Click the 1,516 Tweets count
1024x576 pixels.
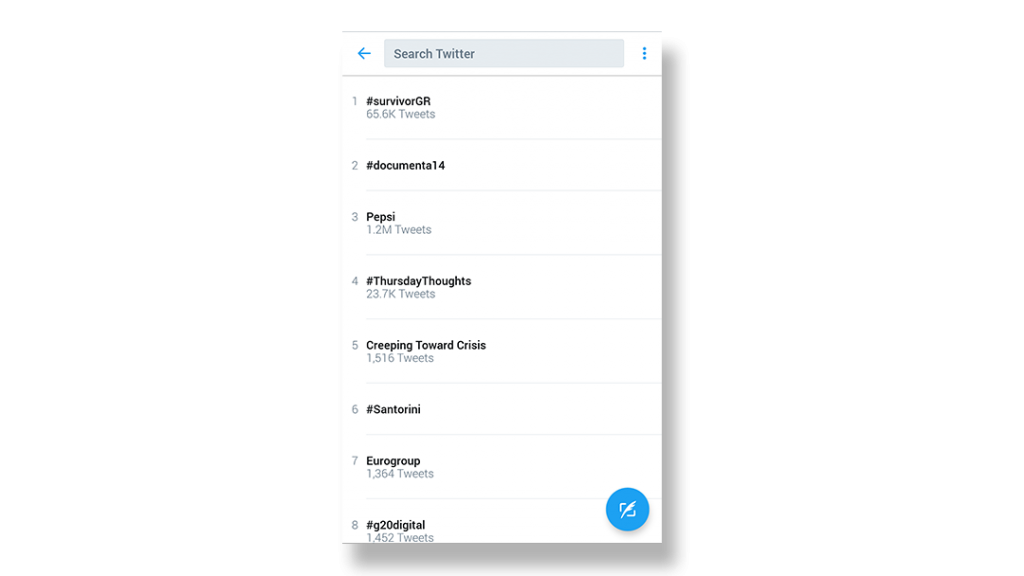(400, 358)
